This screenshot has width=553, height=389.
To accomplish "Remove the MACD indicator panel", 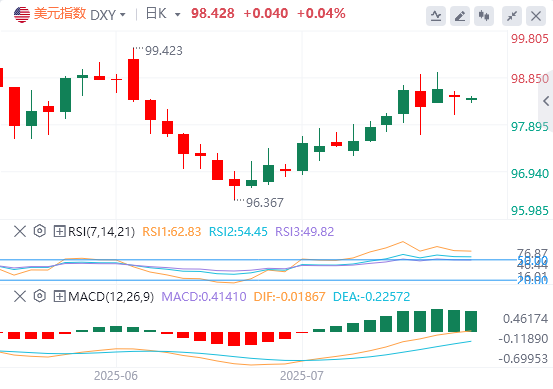I will 20,296.
